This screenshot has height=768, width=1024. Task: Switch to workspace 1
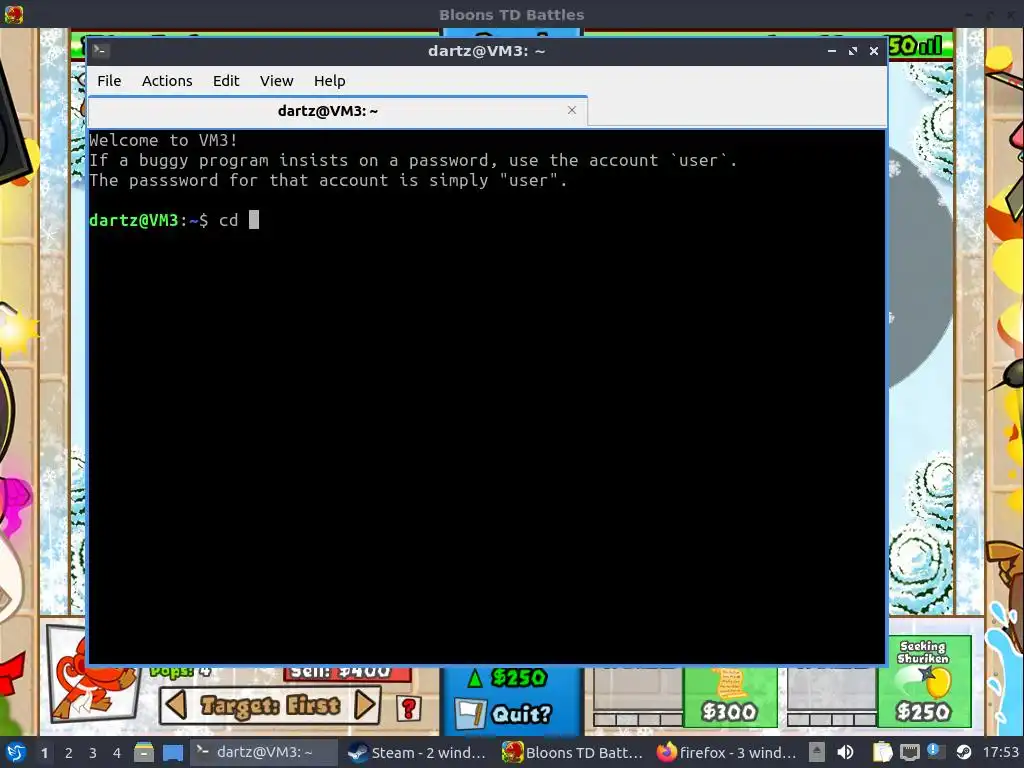point(44,753)
